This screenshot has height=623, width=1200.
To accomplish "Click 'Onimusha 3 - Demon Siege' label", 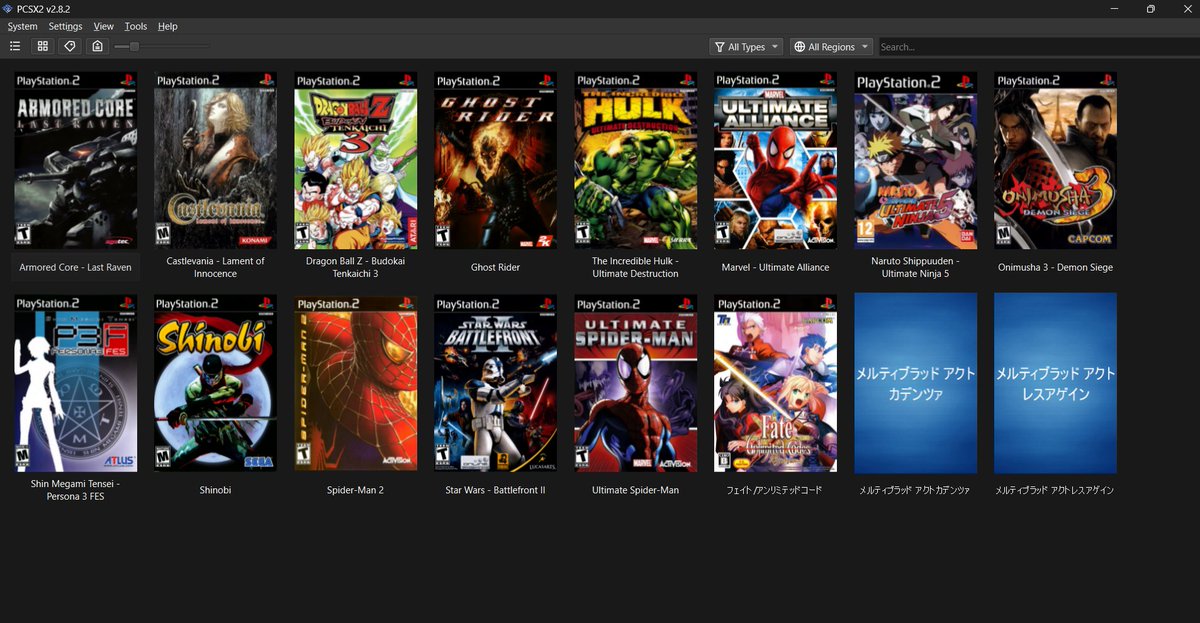I will [x=1055, y=267].
